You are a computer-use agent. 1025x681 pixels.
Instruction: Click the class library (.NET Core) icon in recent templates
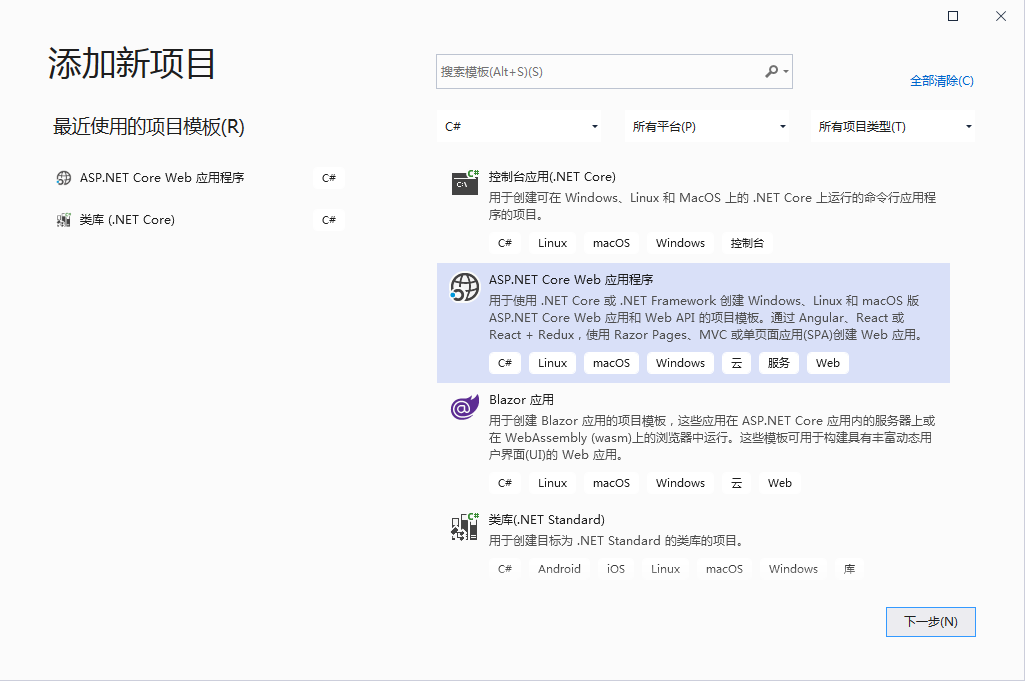[63, 220]
